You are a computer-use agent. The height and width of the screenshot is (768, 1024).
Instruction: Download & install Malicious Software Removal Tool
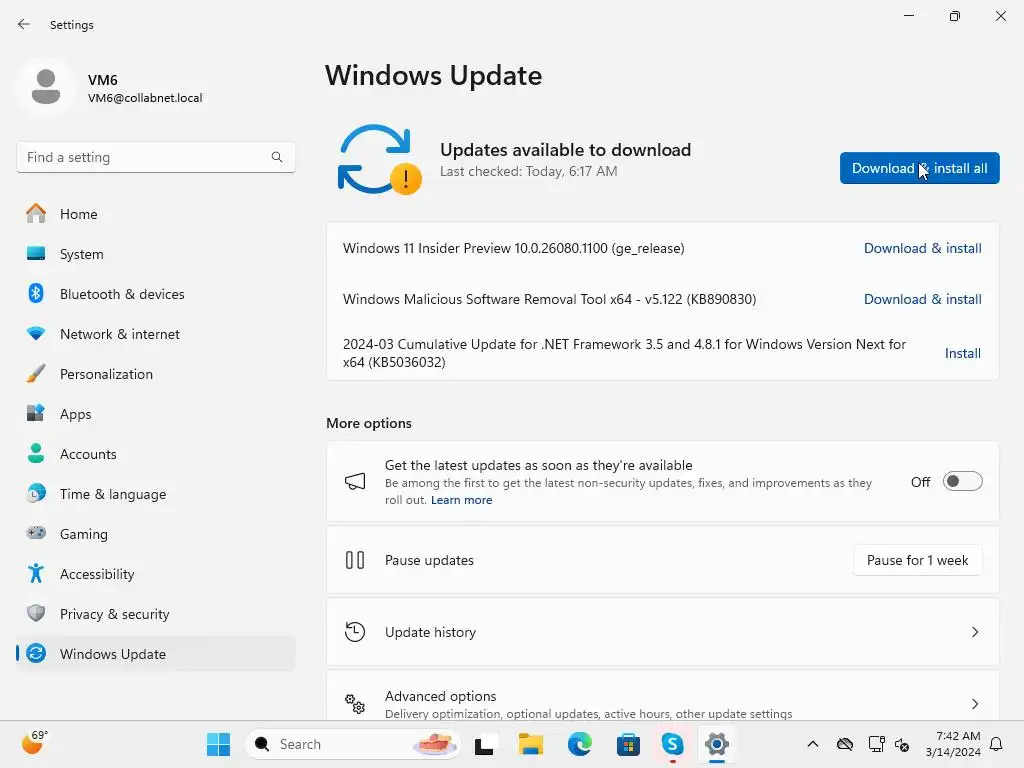coord(922,299)
